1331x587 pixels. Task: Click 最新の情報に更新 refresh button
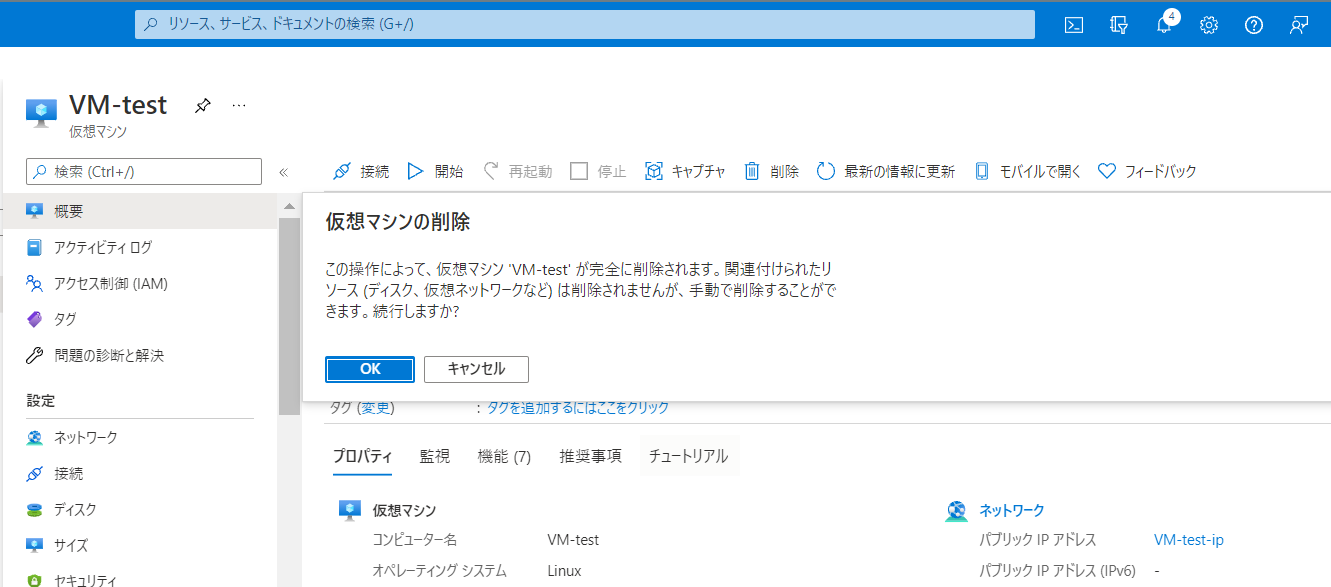885,171
